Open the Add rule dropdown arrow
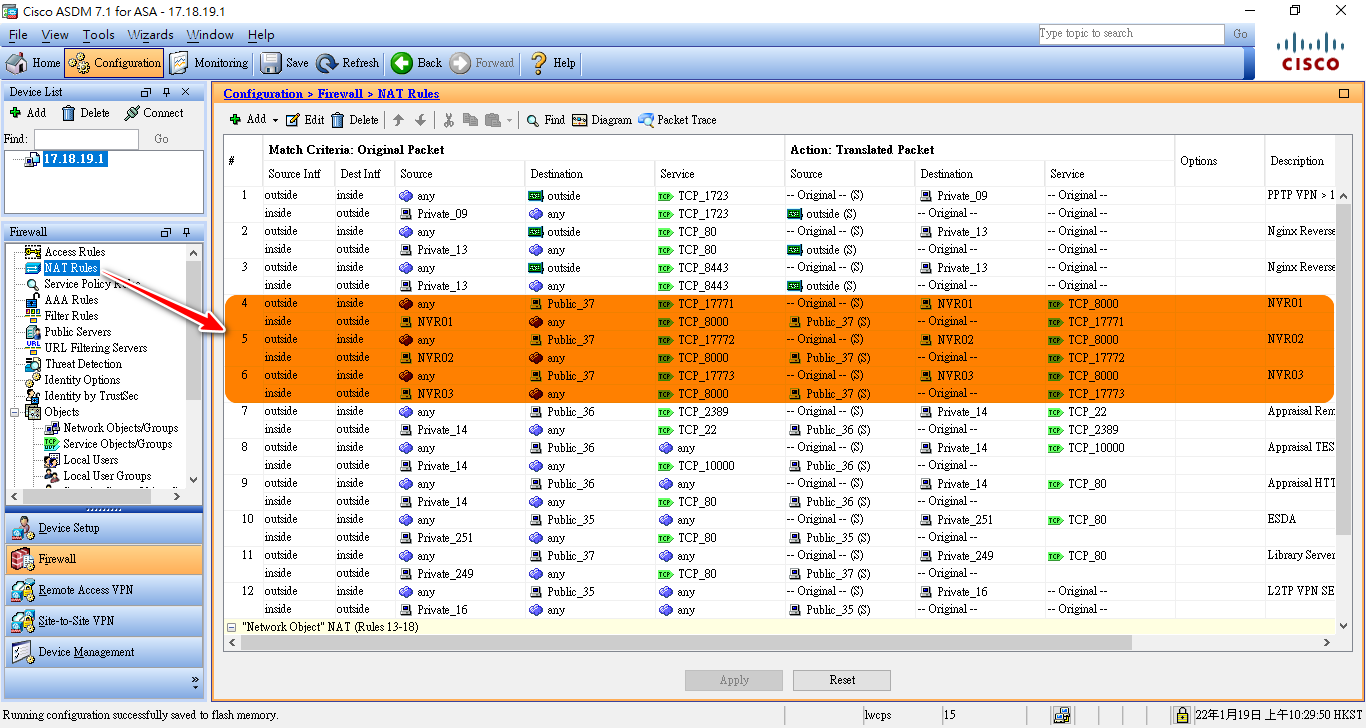 [x=275, y=120]
